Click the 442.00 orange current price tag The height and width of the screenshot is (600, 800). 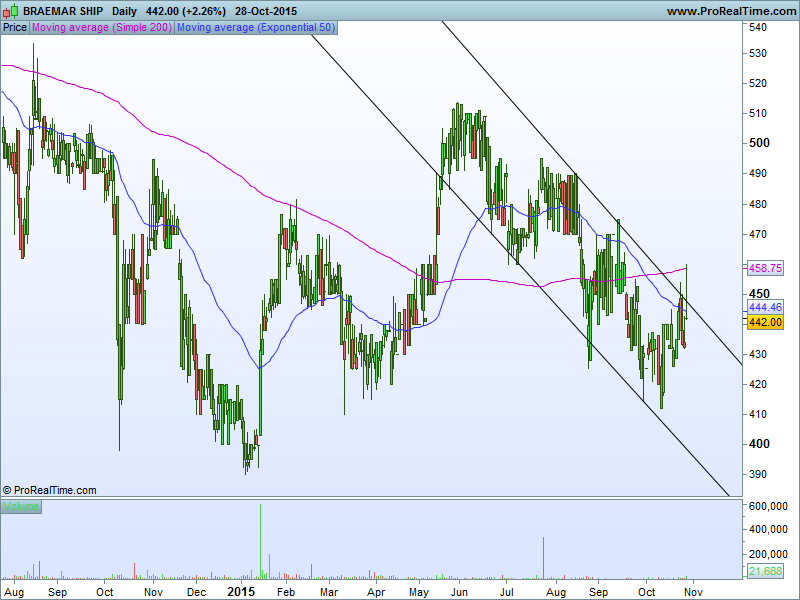765,321
